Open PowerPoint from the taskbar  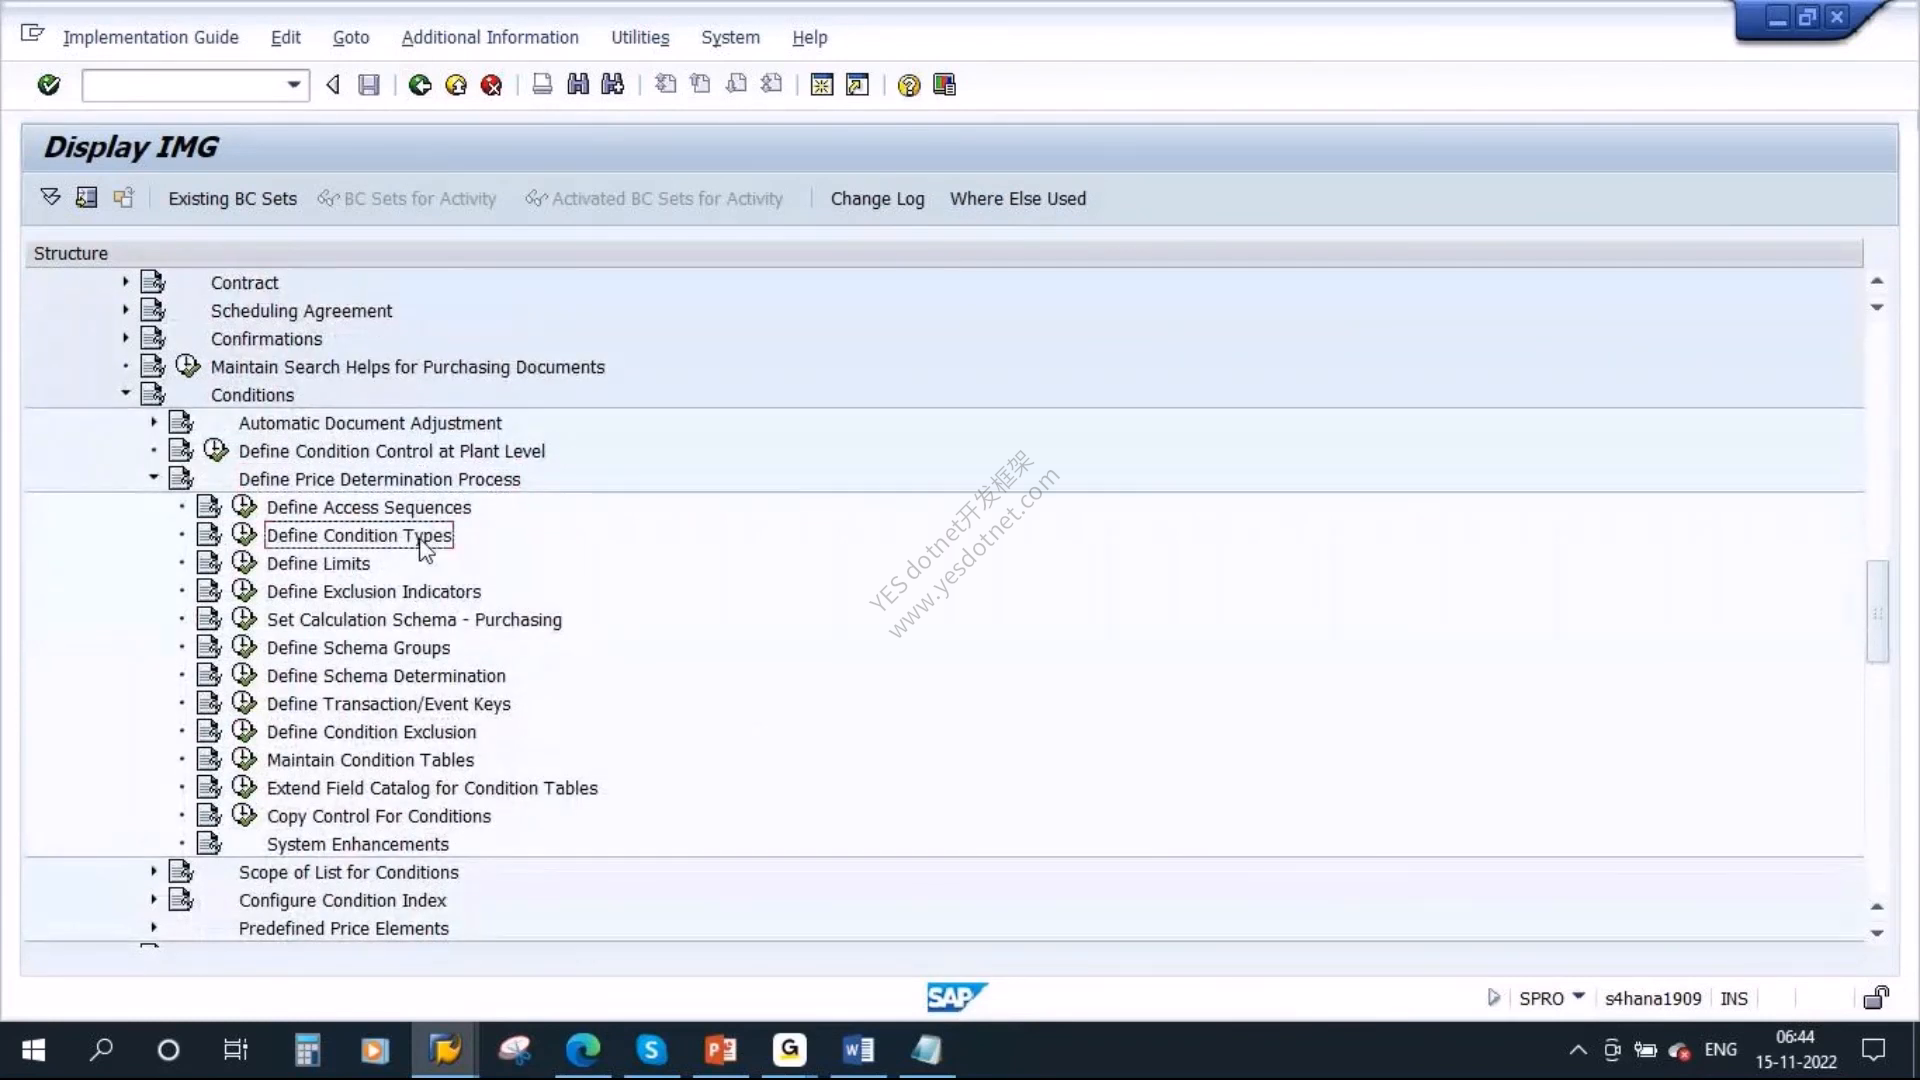tap(720, 1050)
